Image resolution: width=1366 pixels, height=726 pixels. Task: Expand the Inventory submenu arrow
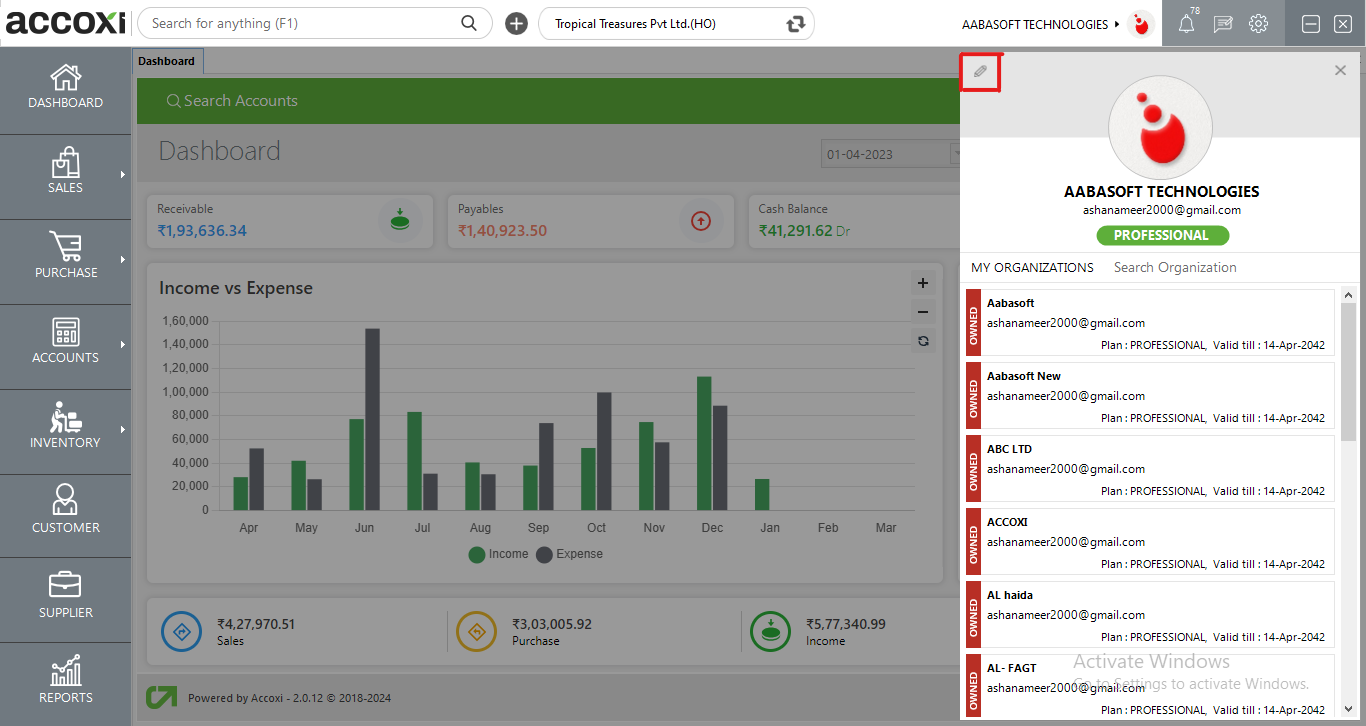point(123,430)
